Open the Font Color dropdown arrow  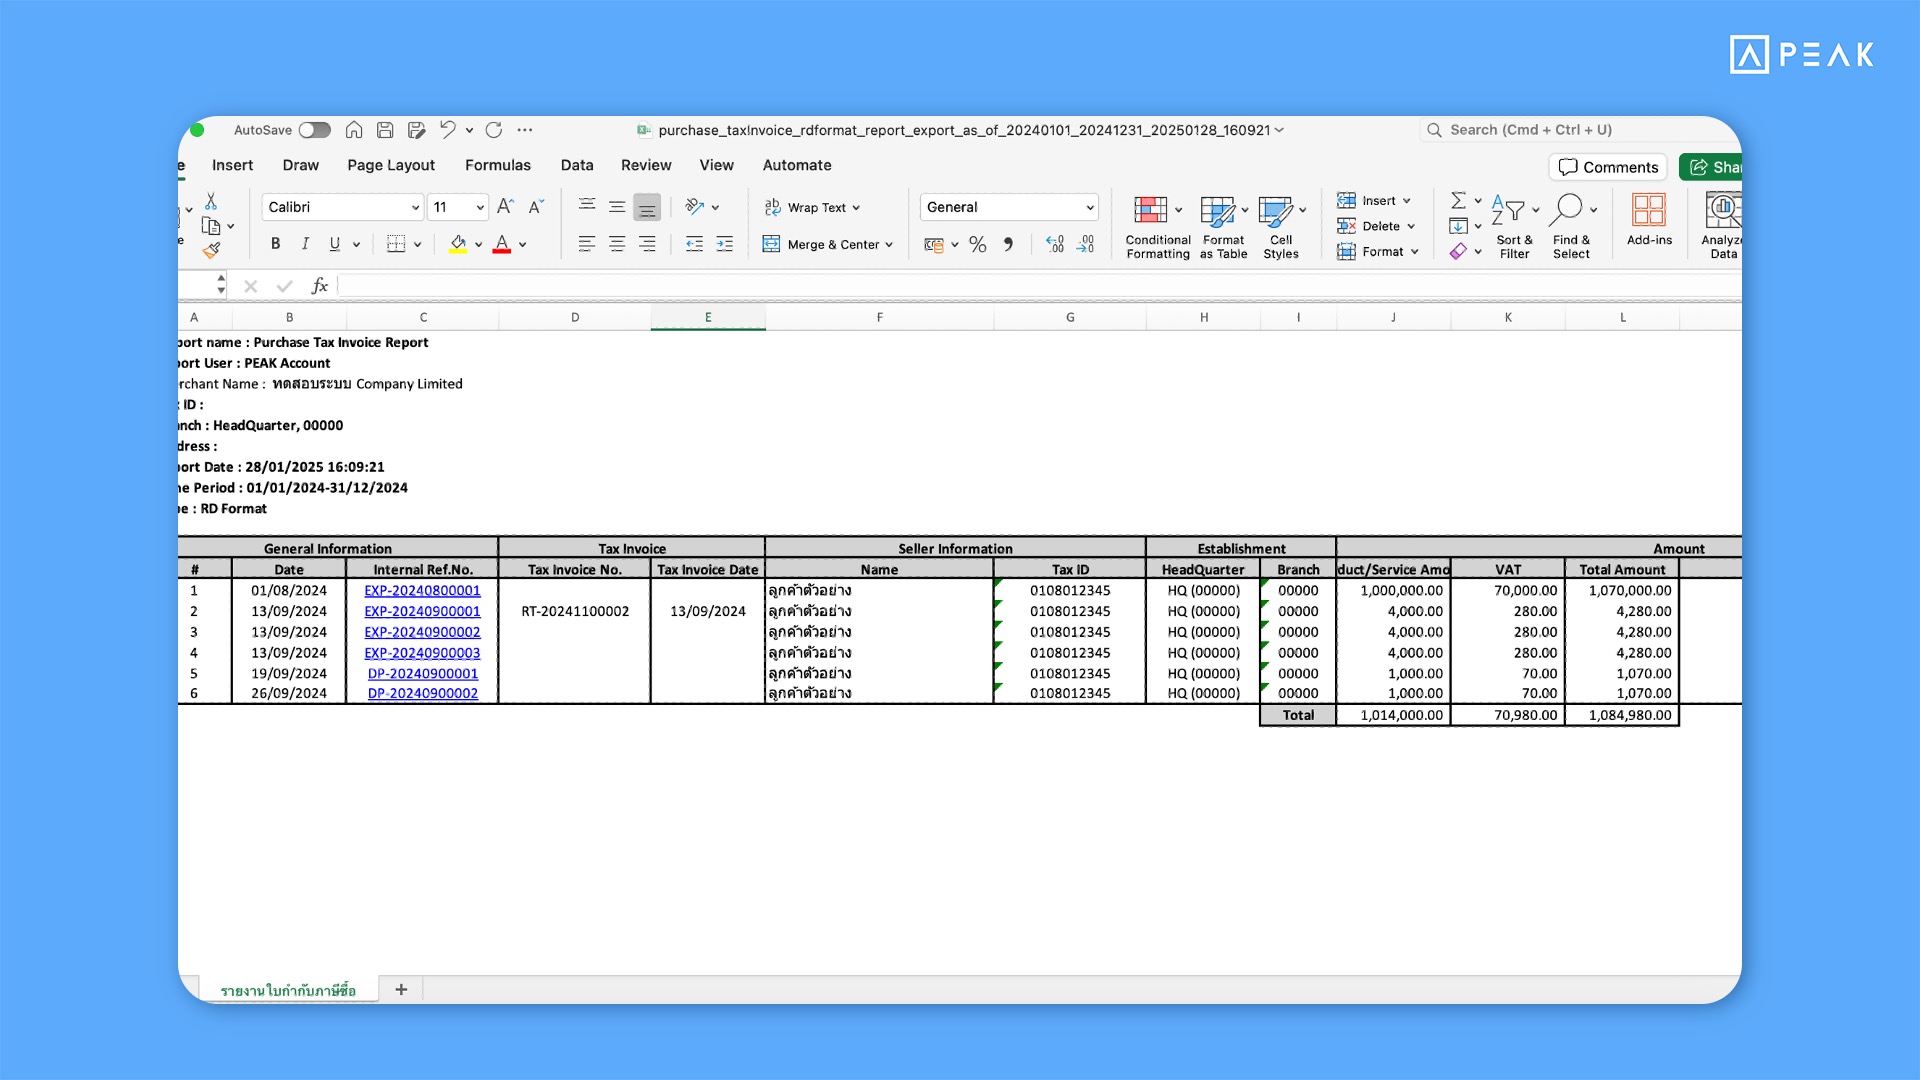523,245
